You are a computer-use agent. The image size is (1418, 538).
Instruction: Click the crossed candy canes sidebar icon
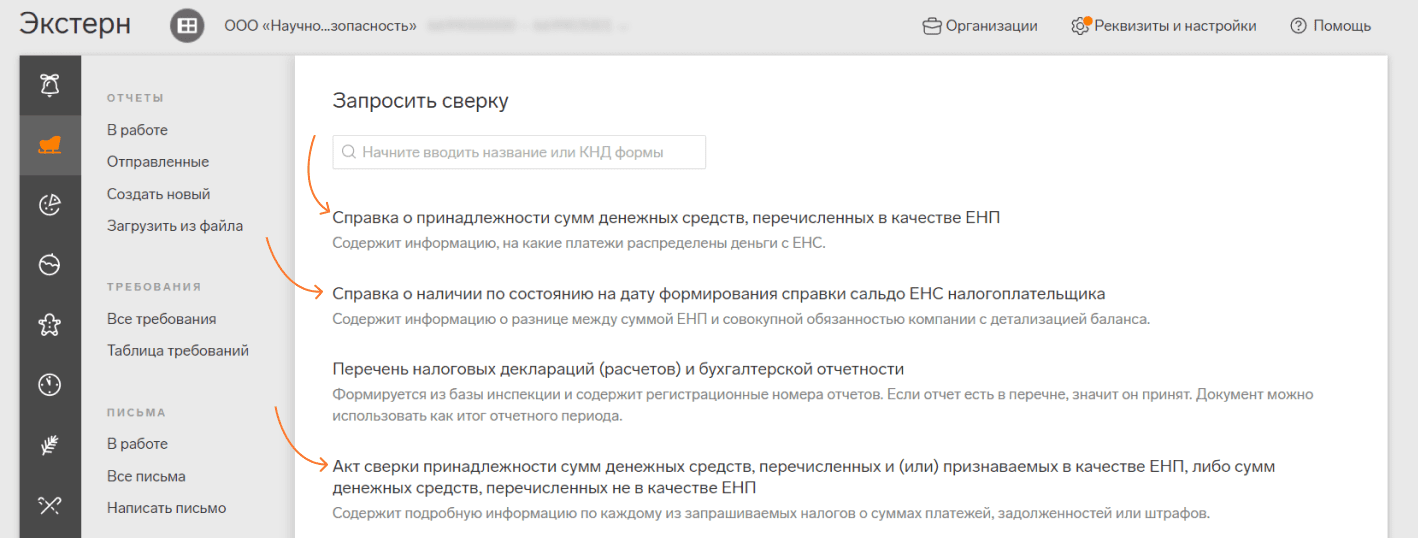click(50, 505)
